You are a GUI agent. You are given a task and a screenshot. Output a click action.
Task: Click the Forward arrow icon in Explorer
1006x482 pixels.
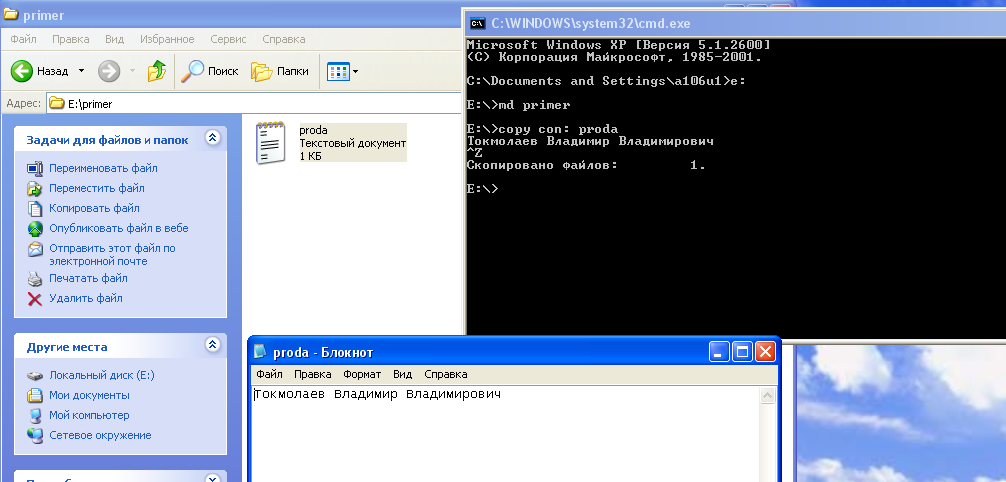pyautogui.click(x=109, y=71)
